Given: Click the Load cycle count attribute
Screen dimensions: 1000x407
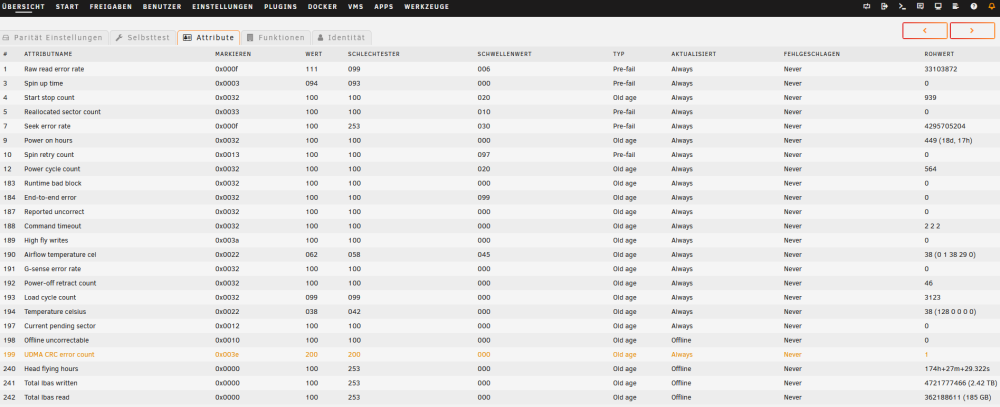Looking at the screenshot, I should [50, 297].
